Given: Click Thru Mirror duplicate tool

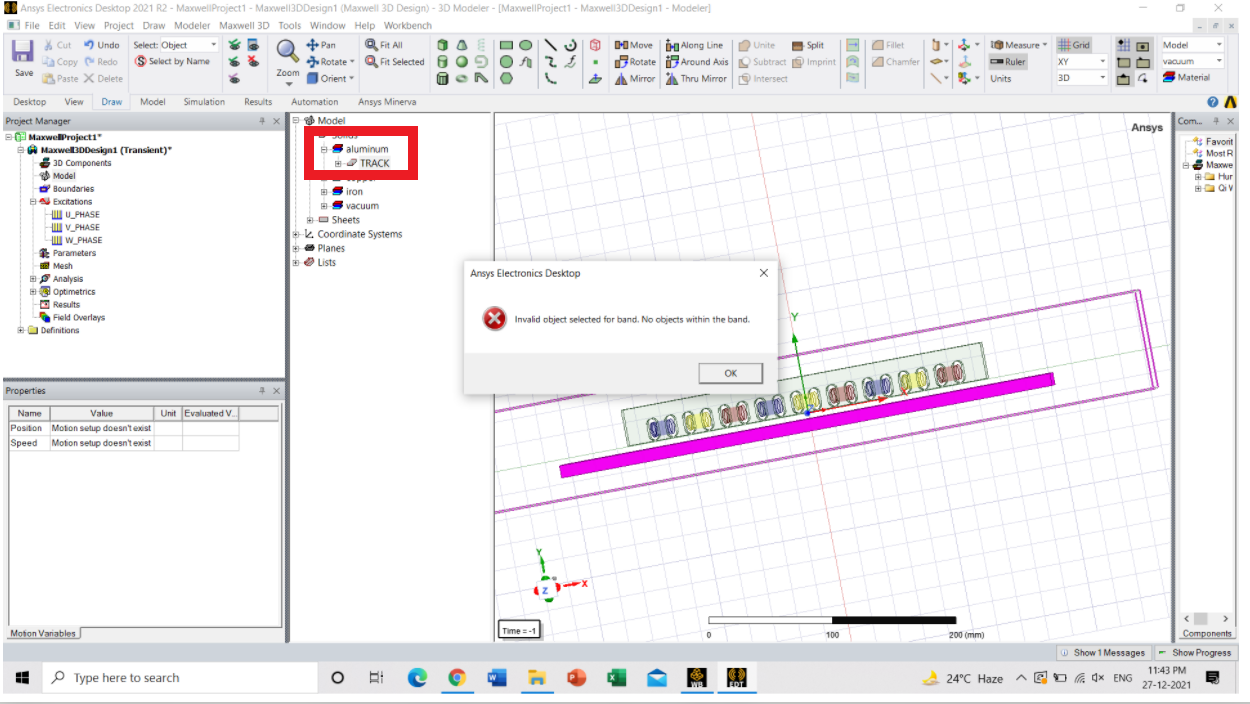Looking at the screenshot, I should [x=696, y=79].
